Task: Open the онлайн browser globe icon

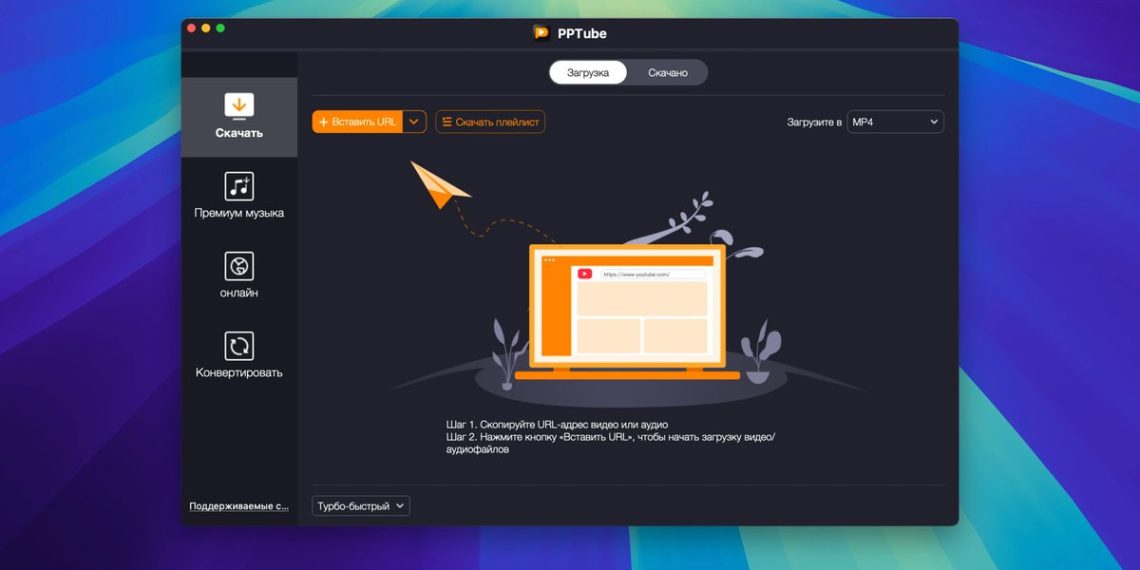Action: (239, 266)
